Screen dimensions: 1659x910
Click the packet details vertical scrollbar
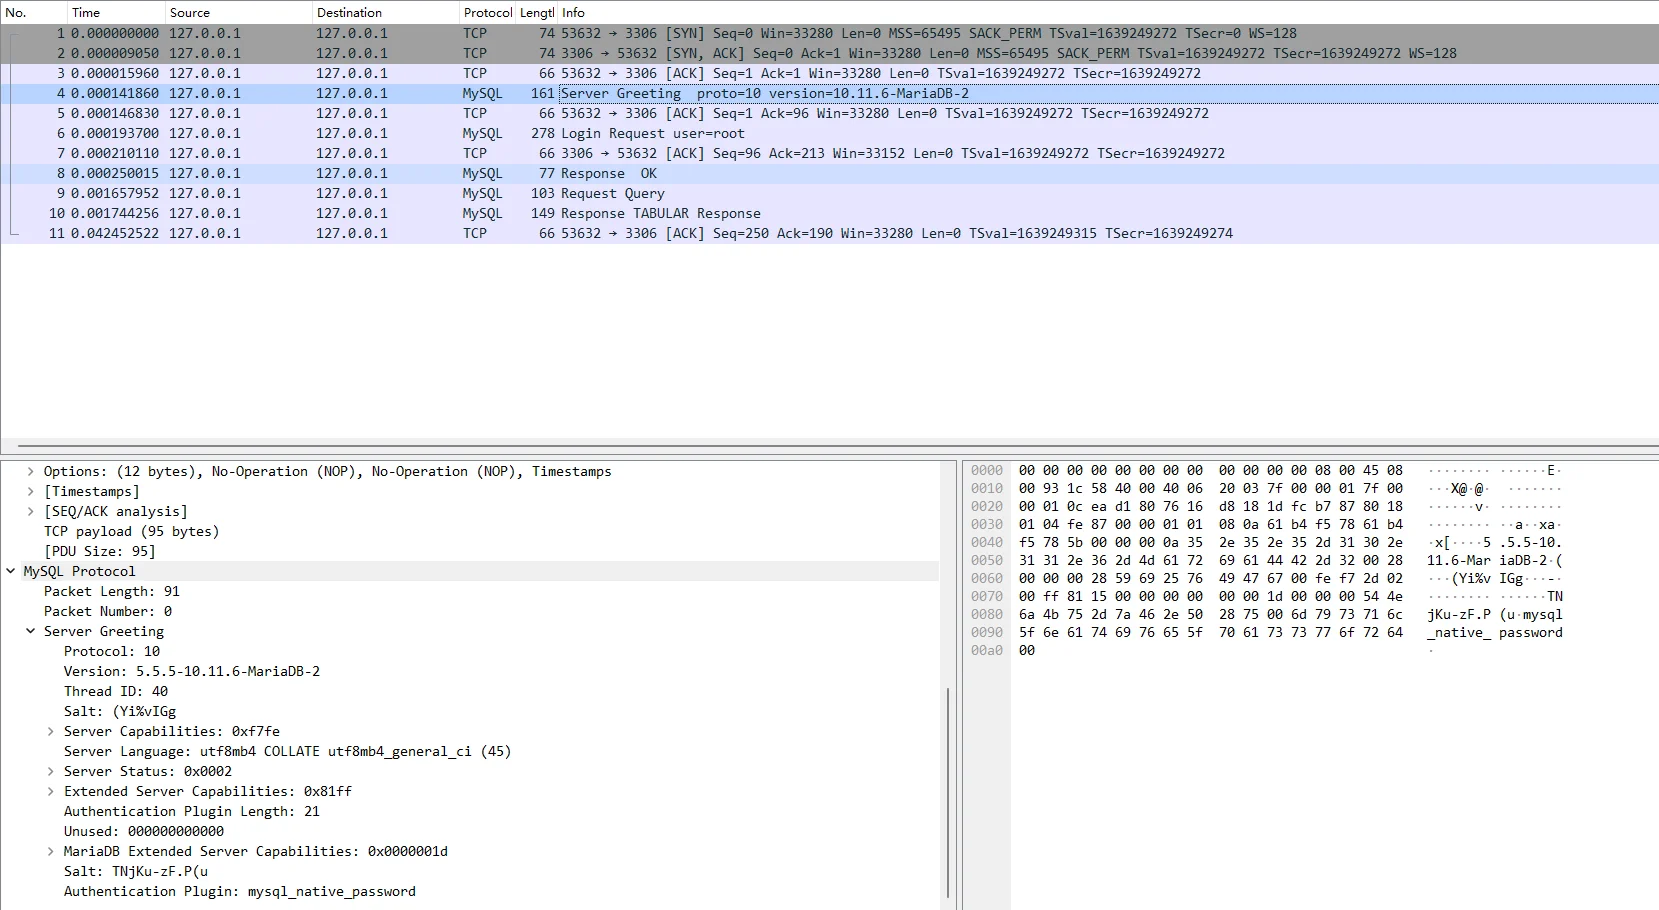(947, 790)
